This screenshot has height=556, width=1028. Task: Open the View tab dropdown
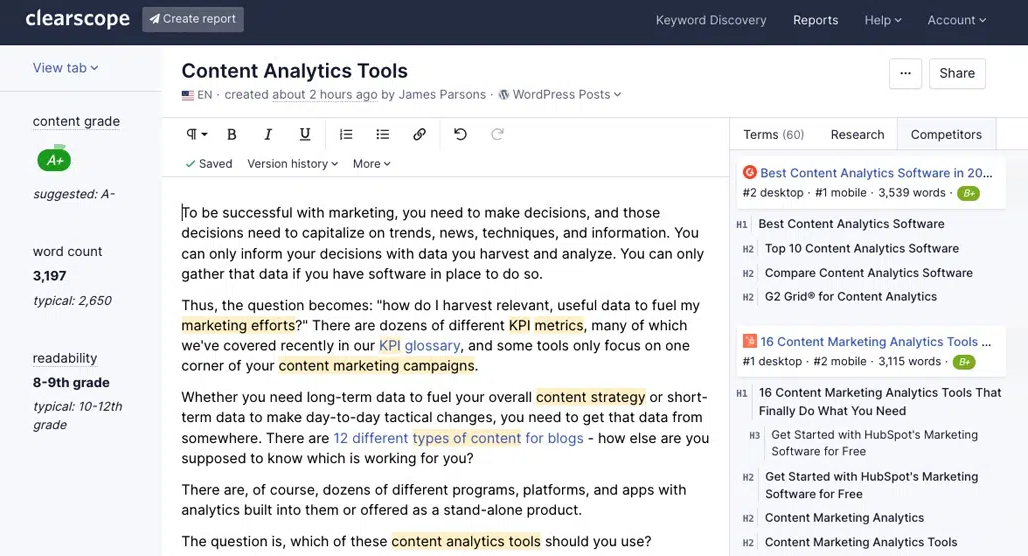point(66,68)
